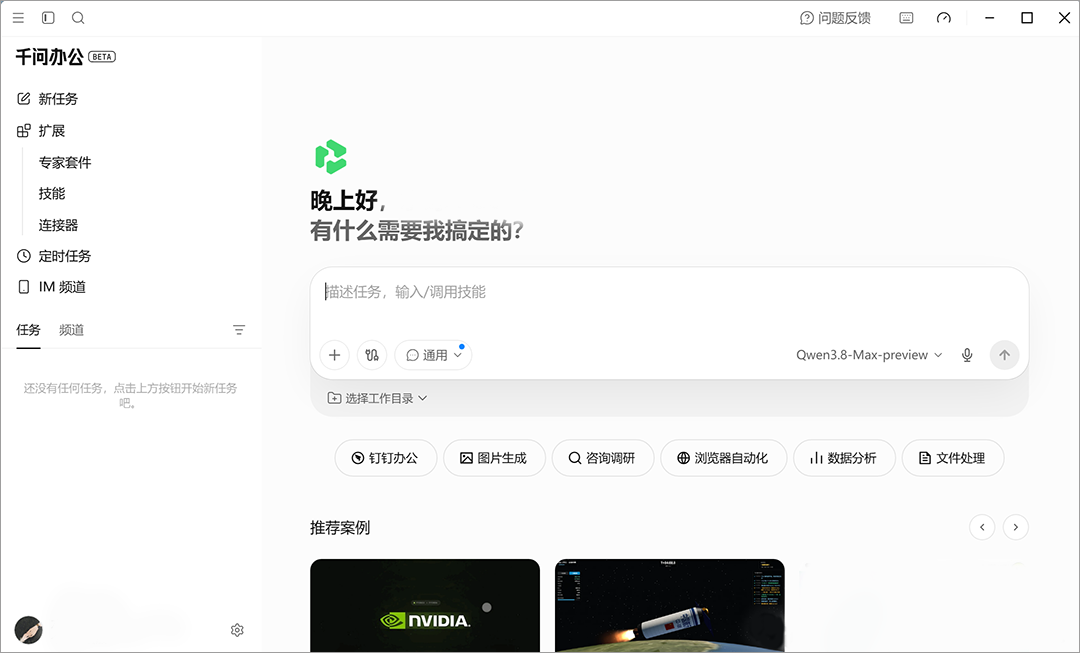Click the 千问办公 app title
Viewport: 1080px width, 653px height.
click(50, 56)
